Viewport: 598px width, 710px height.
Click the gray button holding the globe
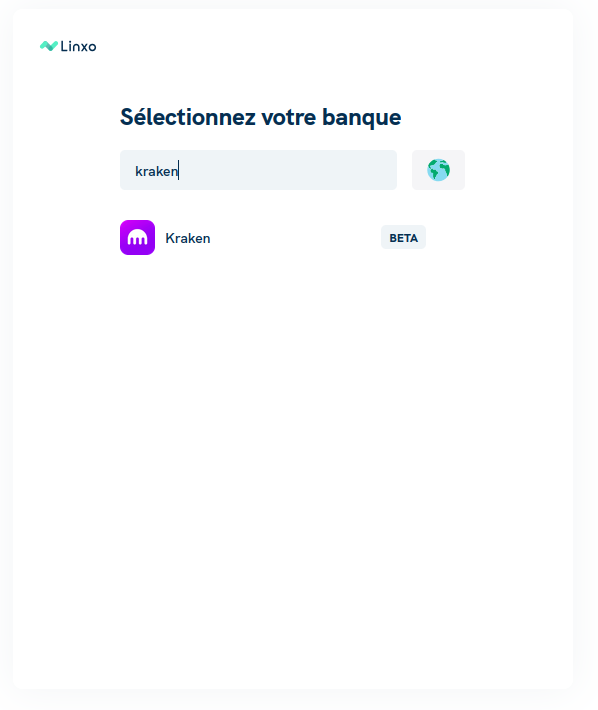click(438, 170)
